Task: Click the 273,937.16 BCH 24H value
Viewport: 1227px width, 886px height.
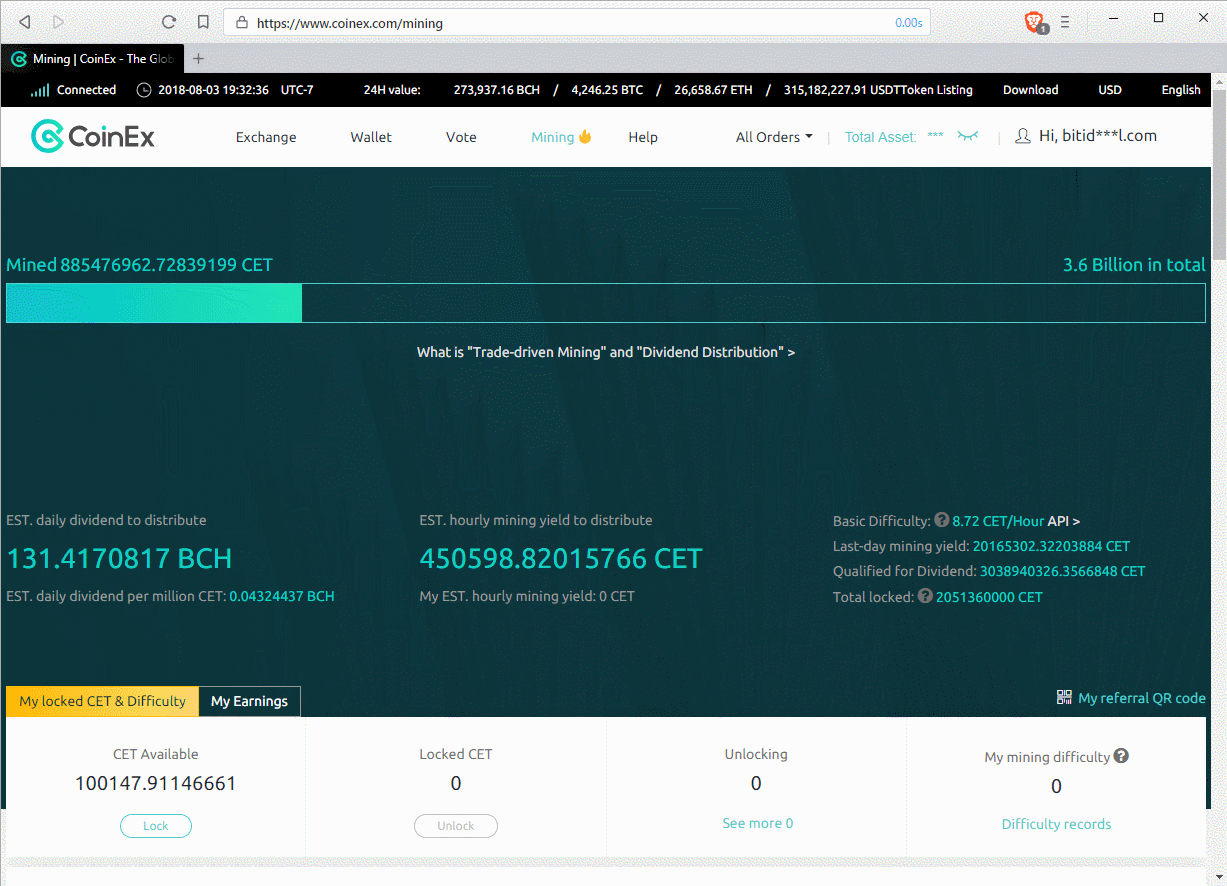Action: point(496,90)
